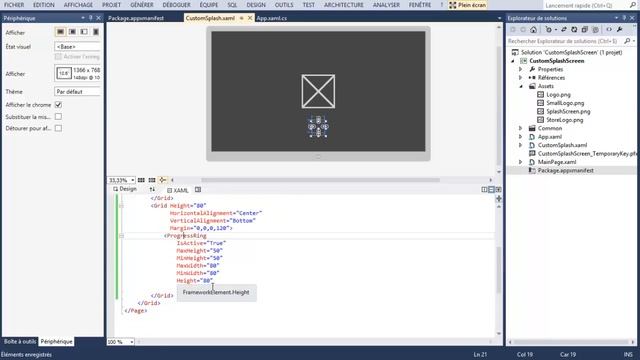The height and width of the screenshot is (360, 640).
Task: Click the Lancement rapide search box
Action: [586, 5]
